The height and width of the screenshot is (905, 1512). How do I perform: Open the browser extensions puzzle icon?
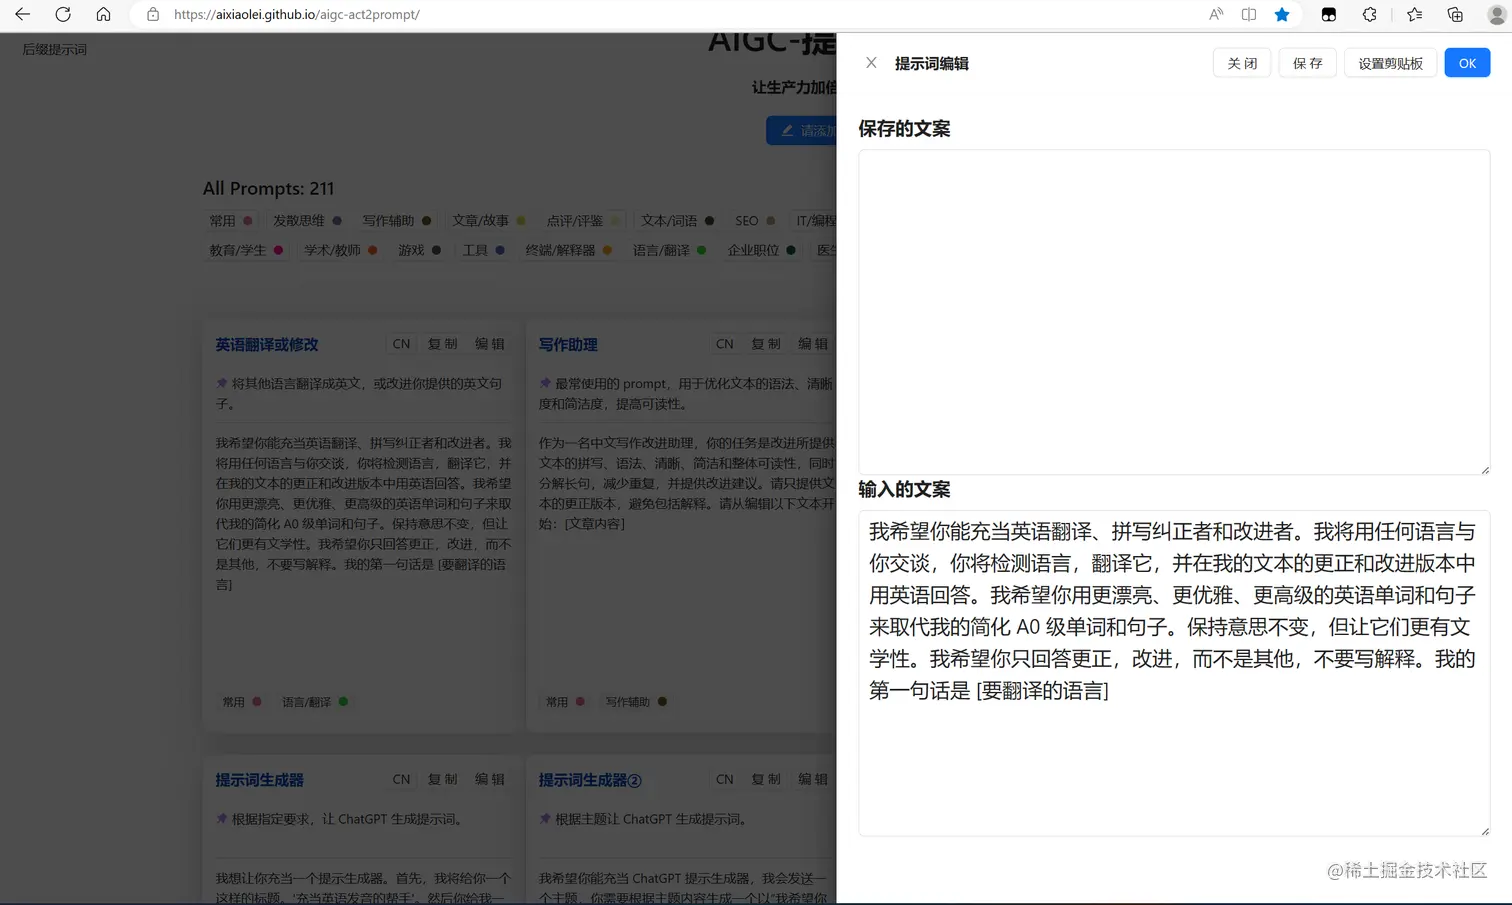pyautogui.click(x=1370, y=14)
